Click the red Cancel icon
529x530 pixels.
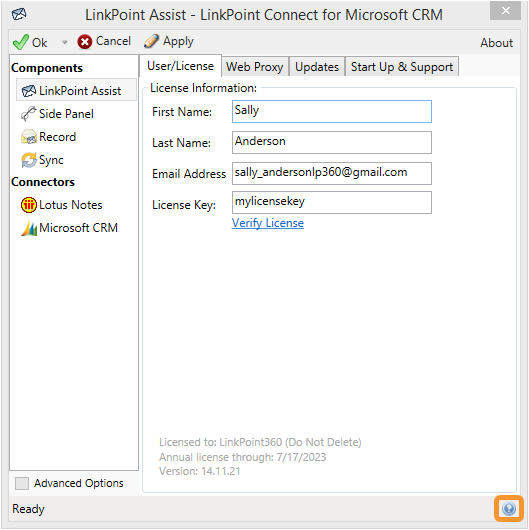(85, 42)
